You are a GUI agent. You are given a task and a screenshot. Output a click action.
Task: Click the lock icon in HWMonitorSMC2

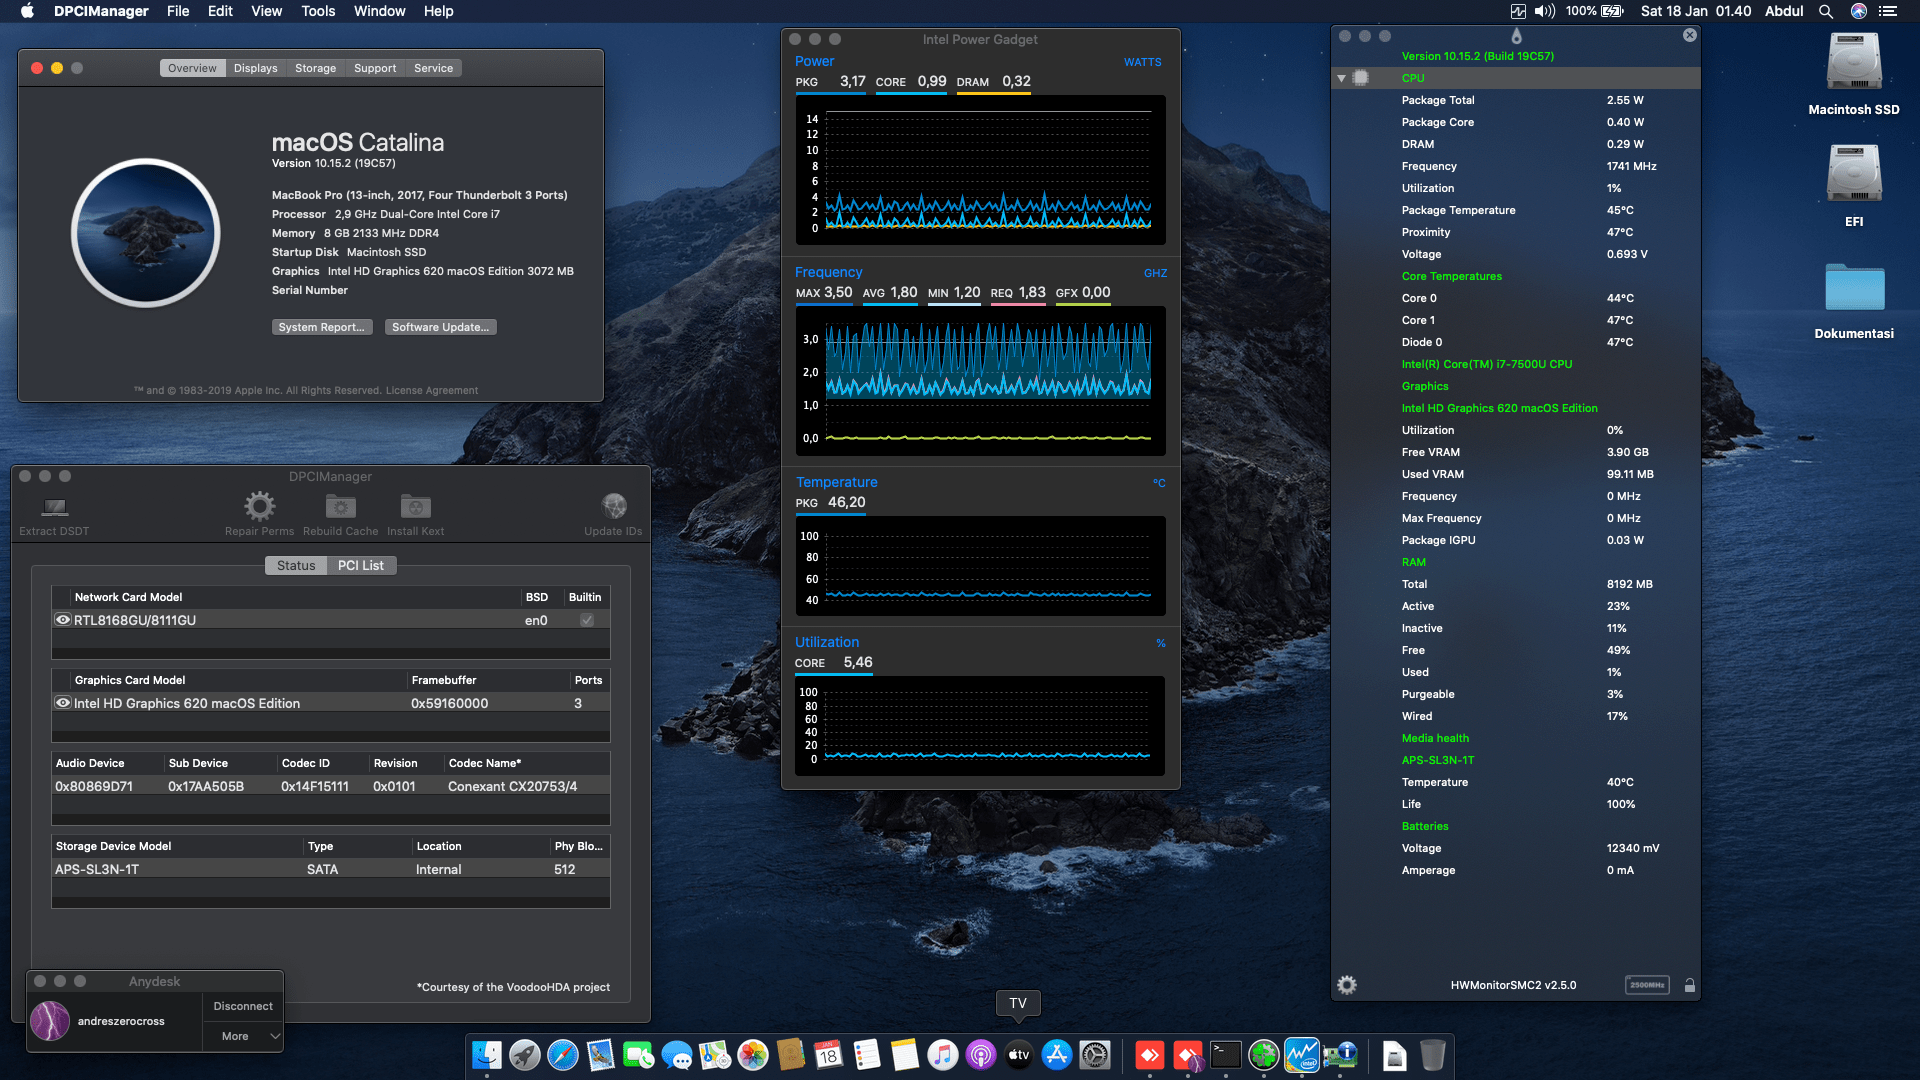[x=1690, y=985]
